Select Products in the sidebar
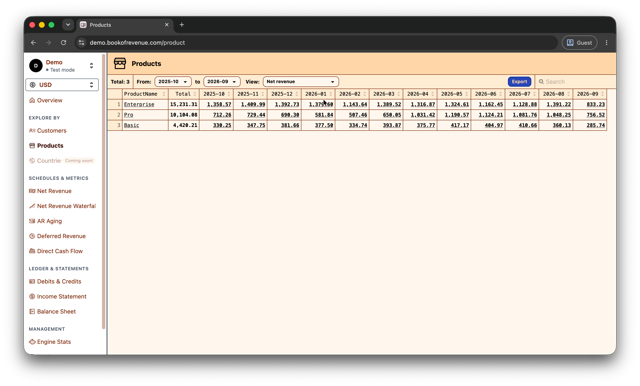640x386 pixels. coord(50,146)
